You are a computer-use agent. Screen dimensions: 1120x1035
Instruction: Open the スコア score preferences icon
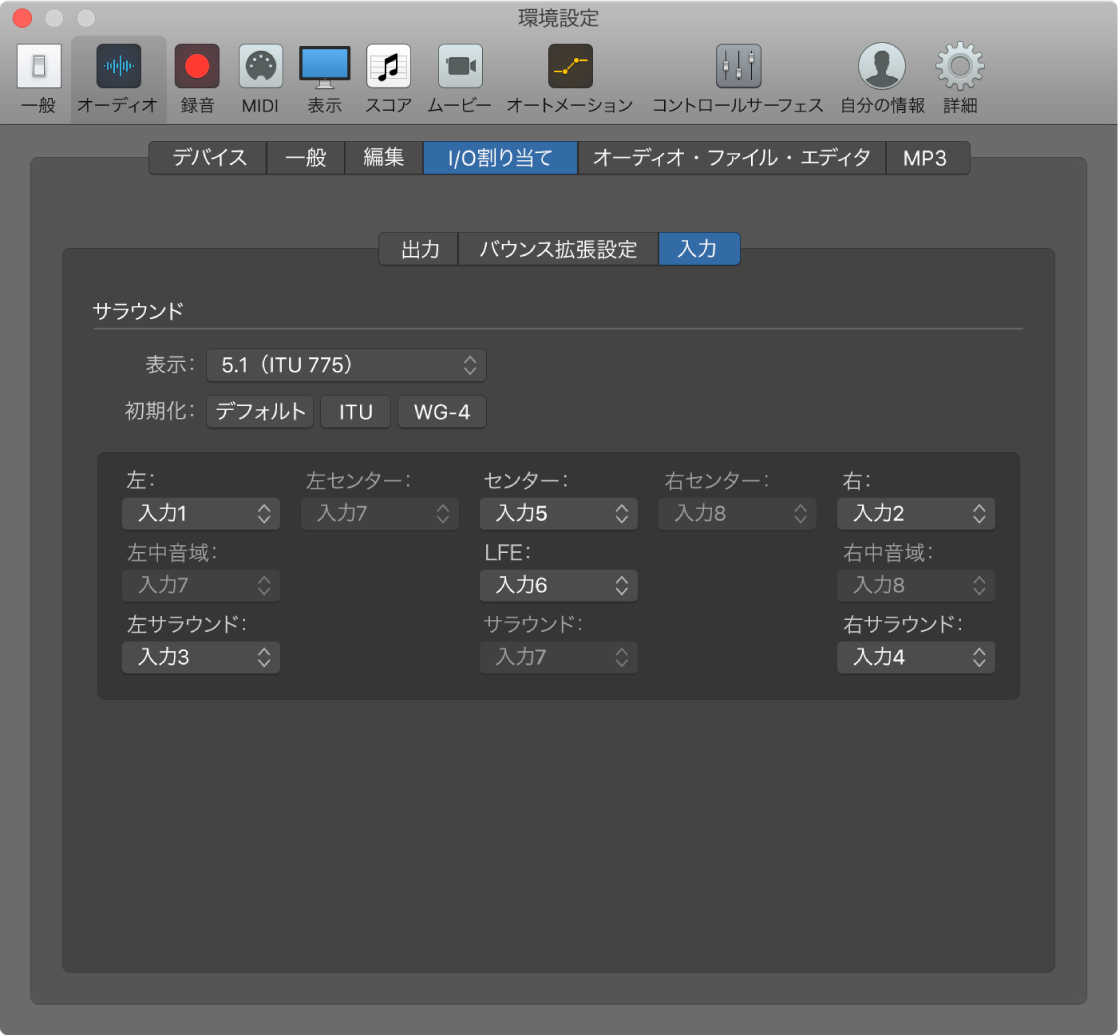click(388, 67)
